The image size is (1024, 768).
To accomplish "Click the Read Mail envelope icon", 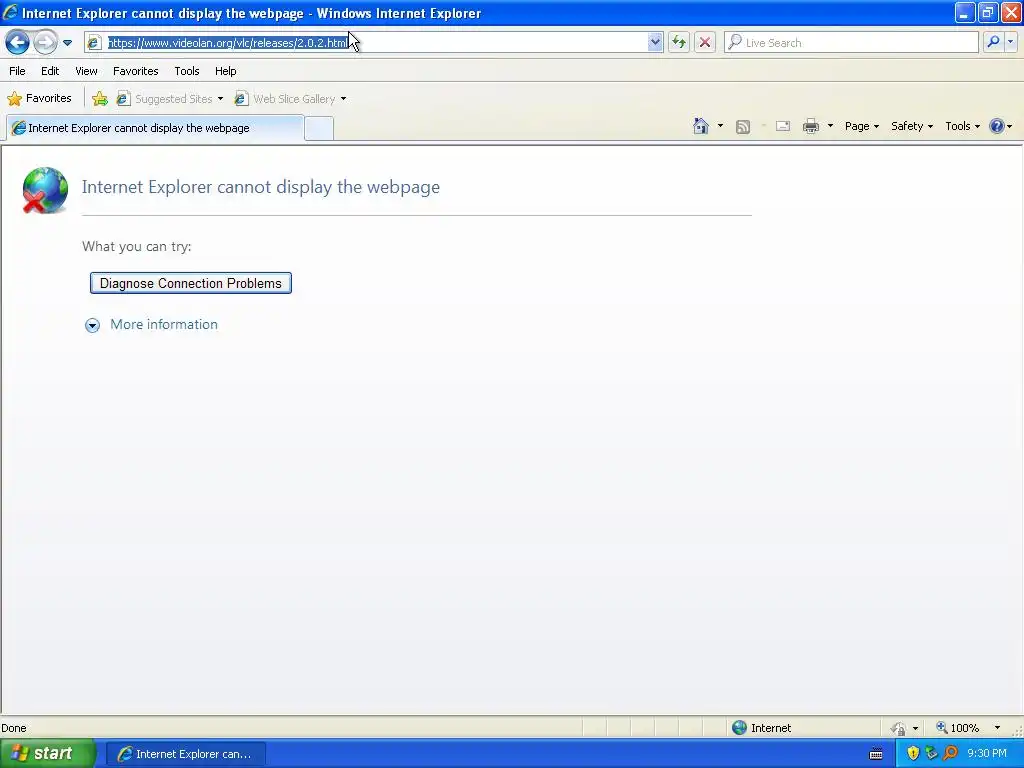I will [x=783, y=127].
